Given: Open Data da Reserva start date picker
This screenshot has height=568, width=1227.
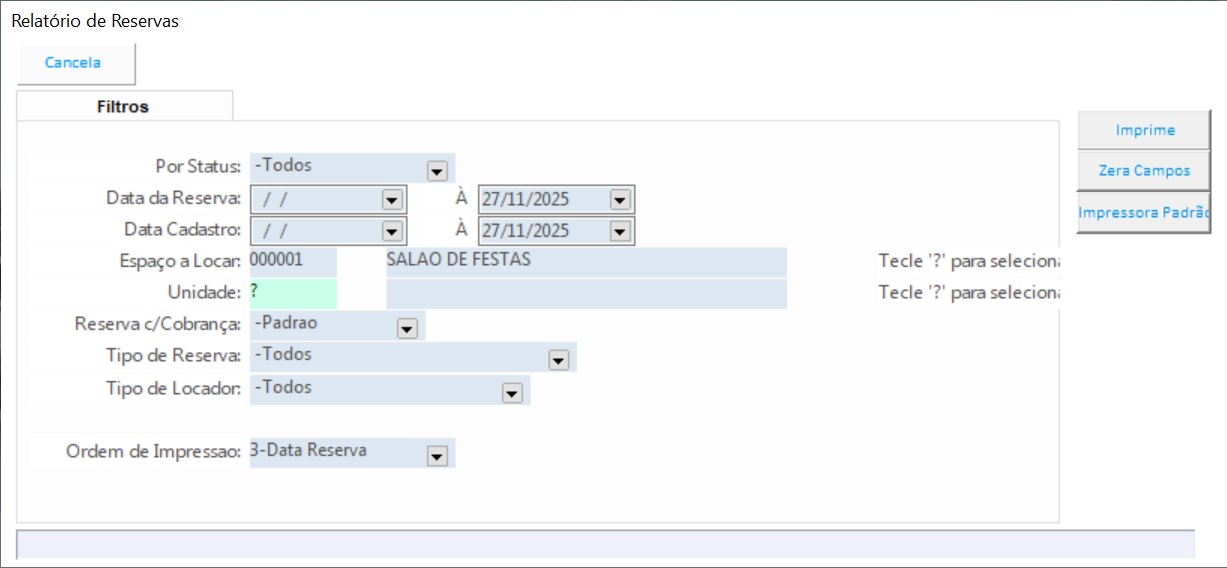Looking at the screenshot, I should (391, 200).
